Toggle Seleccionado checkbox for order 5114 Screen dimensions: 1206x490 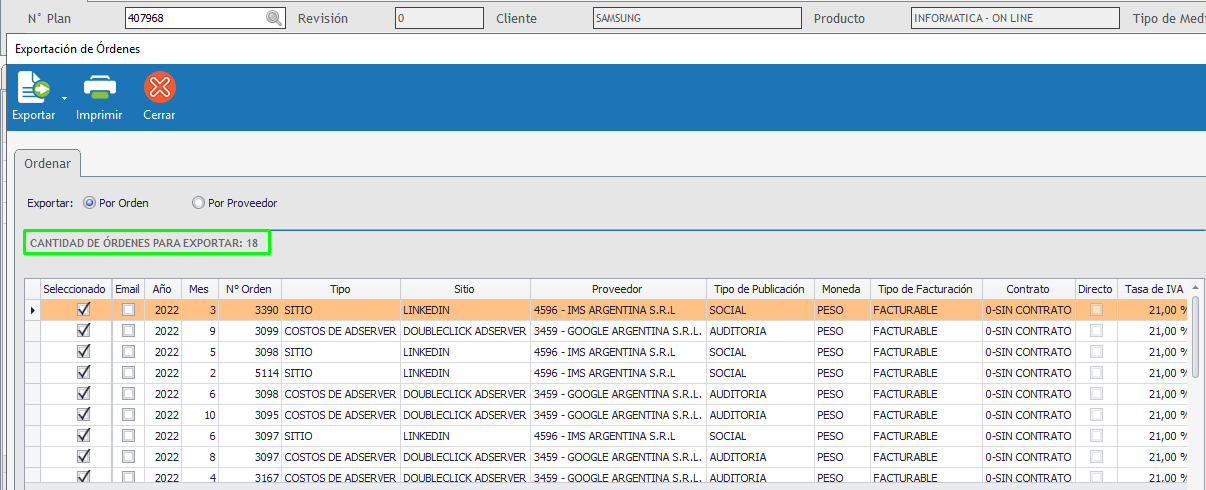(x=84, y=373)
